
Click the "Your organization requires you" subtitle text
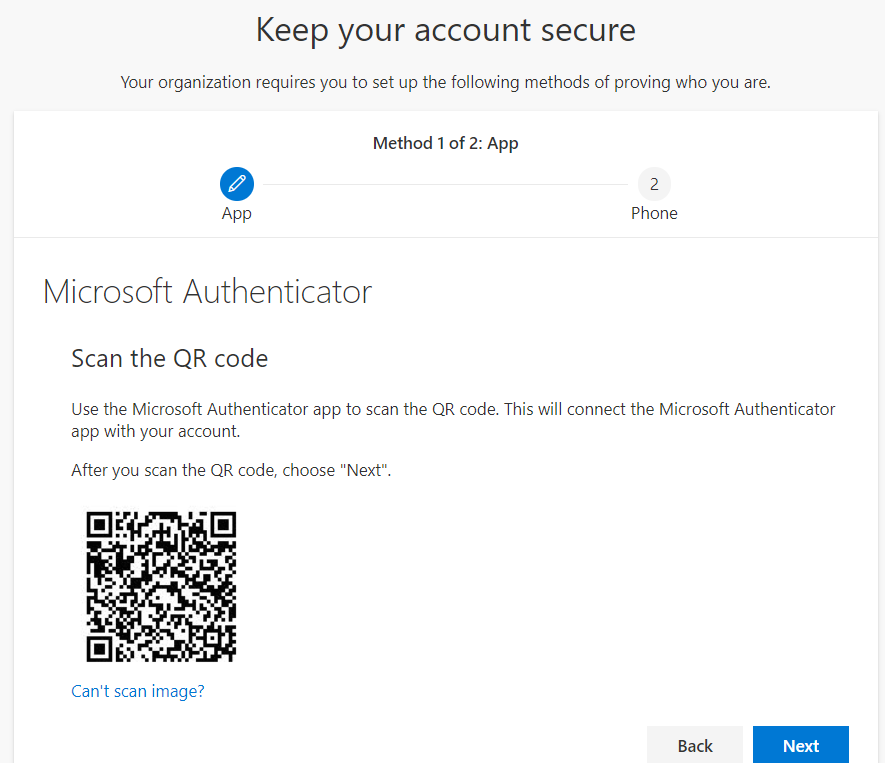pyautogui.click(x=445, y=82)
